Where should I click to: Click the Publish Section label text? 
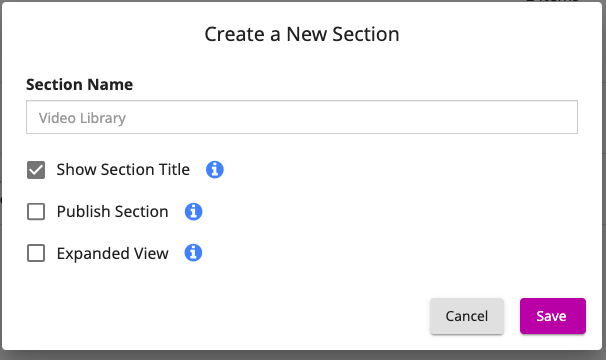[x=112, y=212]
